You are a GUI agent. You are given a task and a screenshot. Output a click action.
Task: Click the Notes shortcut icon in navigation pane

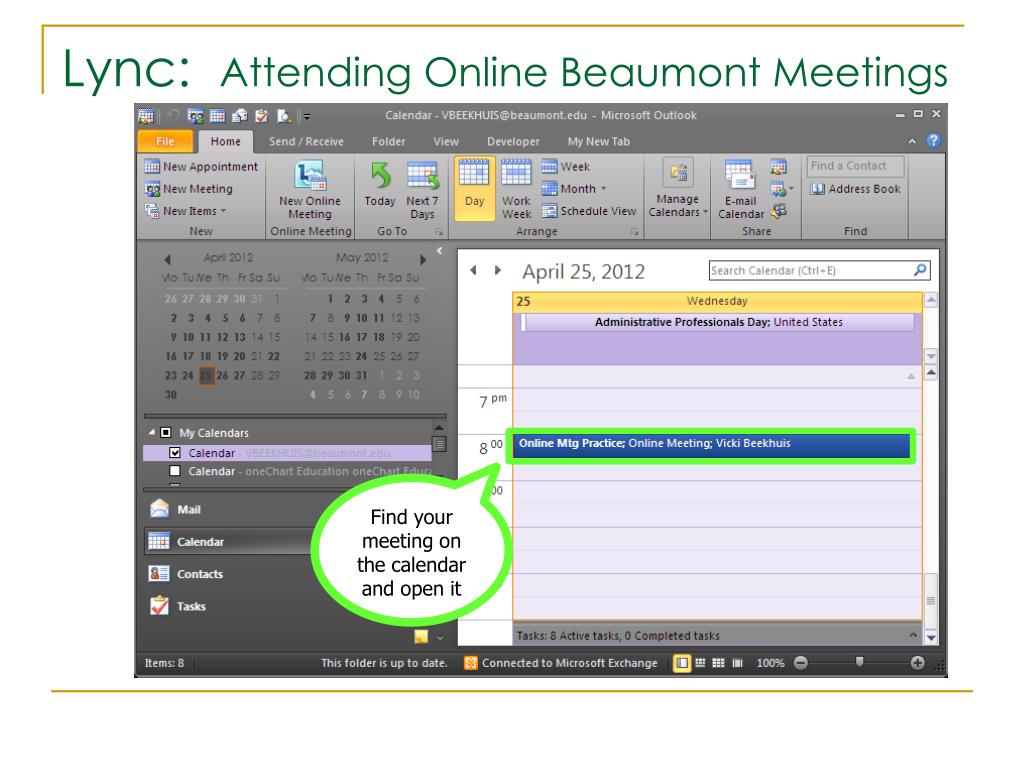tap(421, 636)
